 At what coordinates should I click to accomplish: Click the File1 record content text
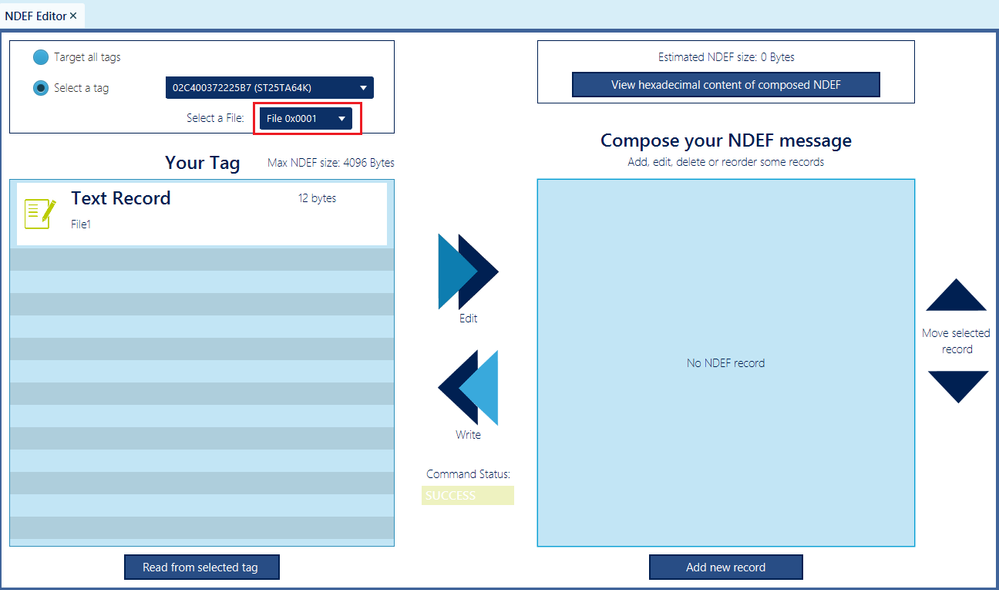tap(81, 224)
